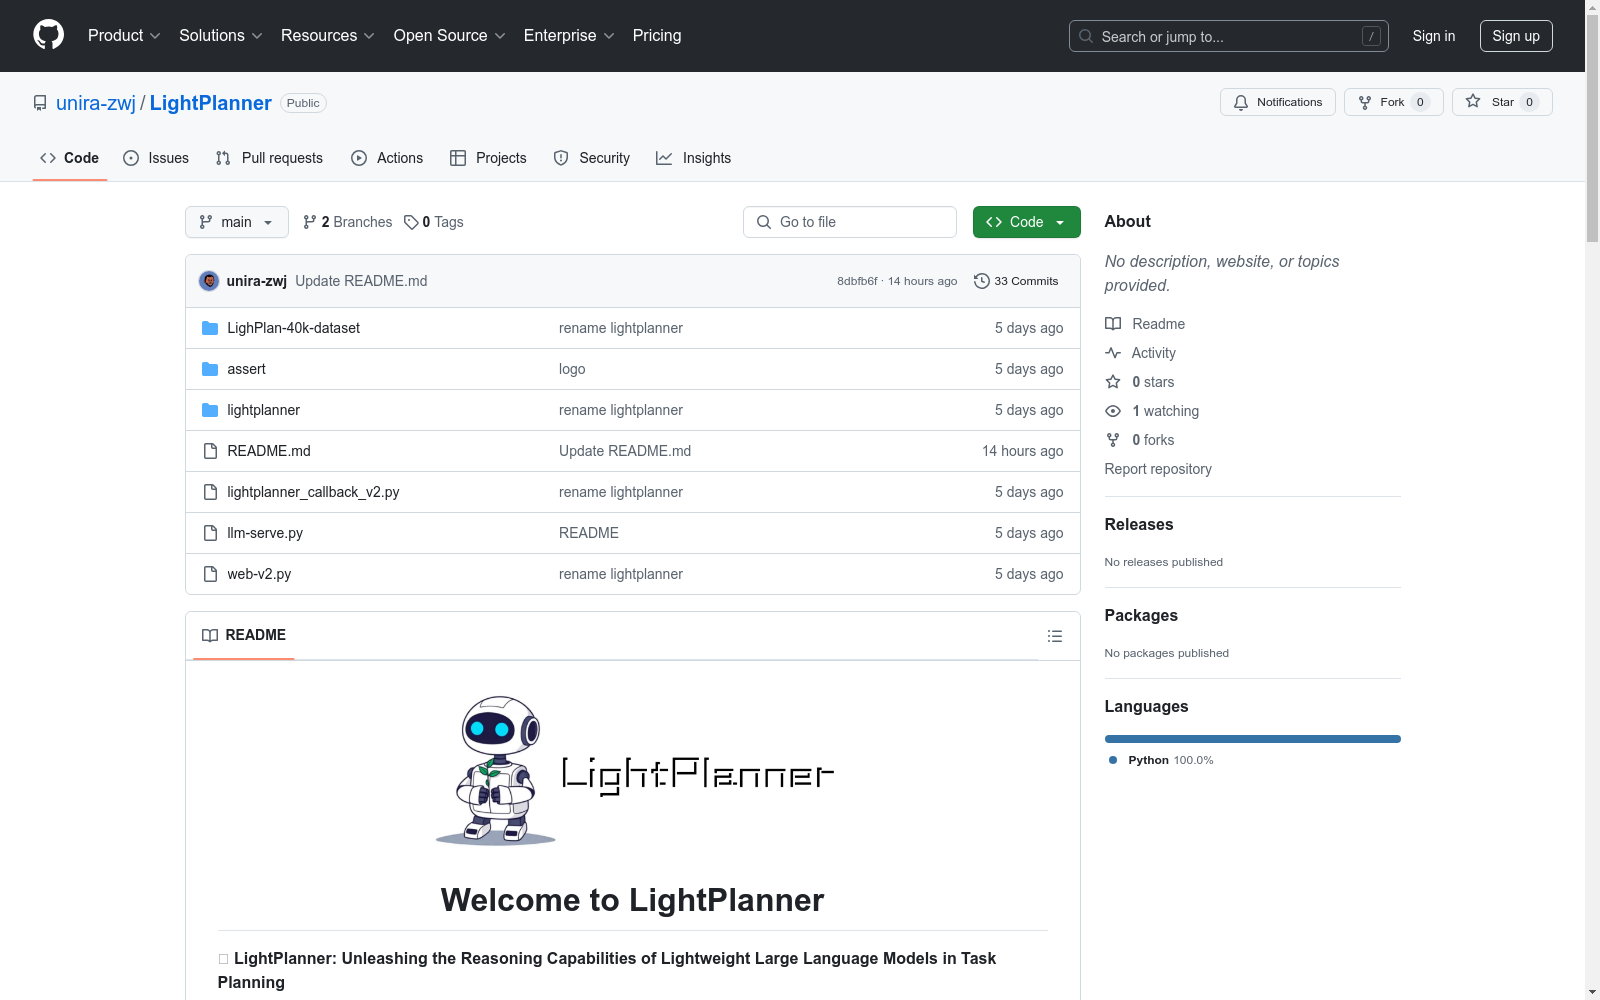Click the search magnifier in header
Image resolution: width=1600 pixels, height=1000 pixels.
coord(1086,36)
